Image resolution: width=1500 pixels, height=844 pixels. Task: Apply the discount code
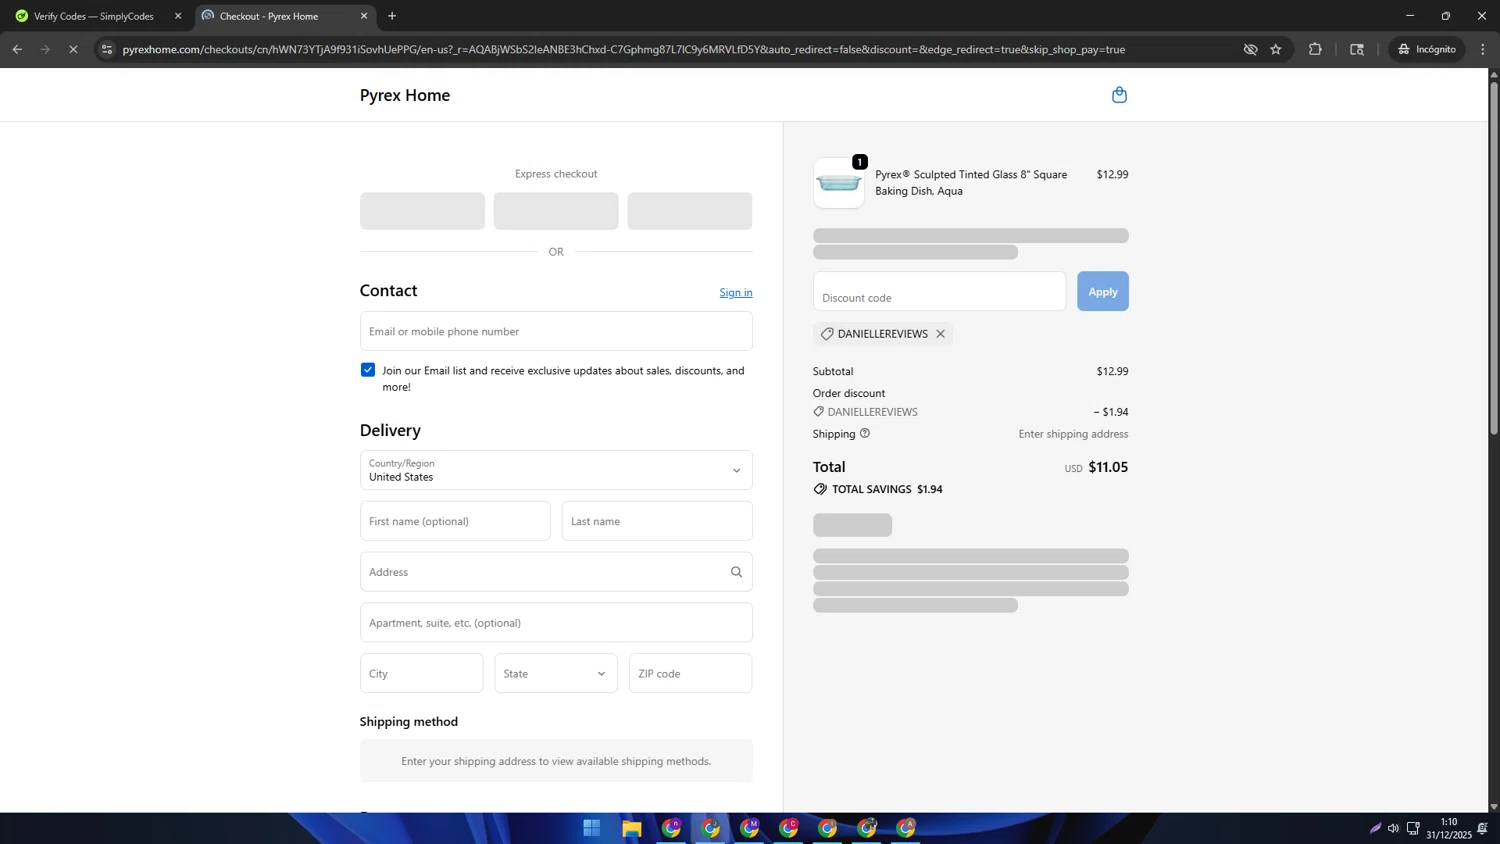[1103, 291]
